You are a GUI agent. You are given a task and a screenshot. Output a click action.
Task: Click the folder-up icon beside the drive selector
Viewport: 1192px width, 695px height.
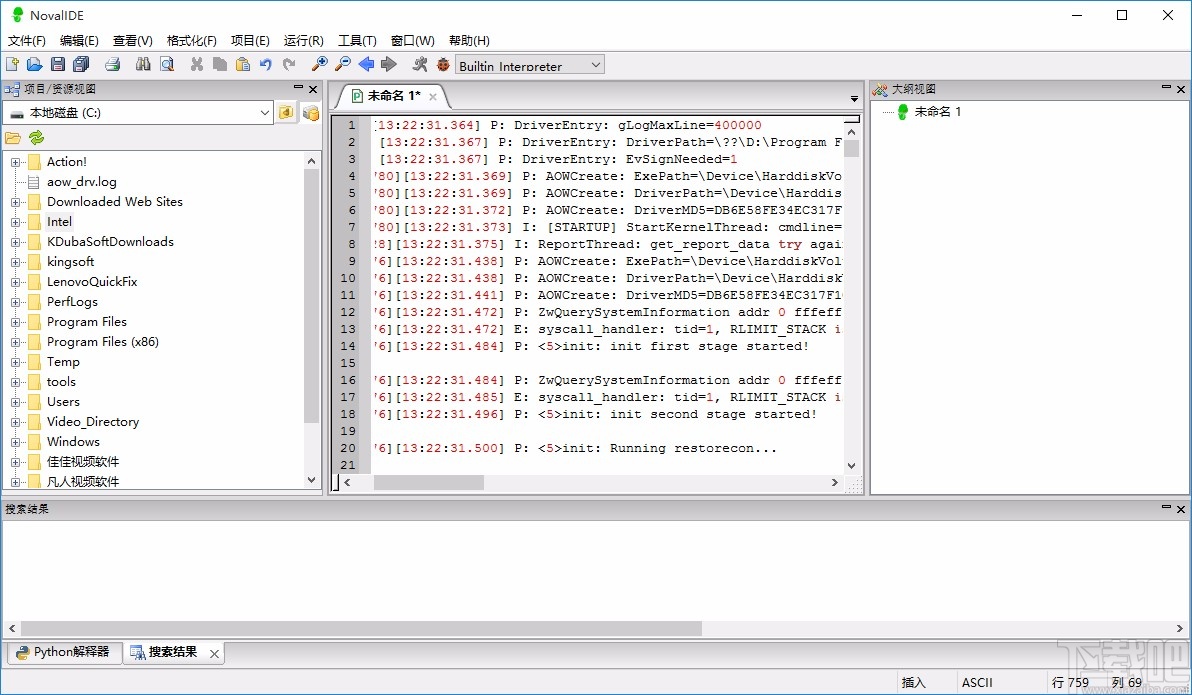pos(286,113)
